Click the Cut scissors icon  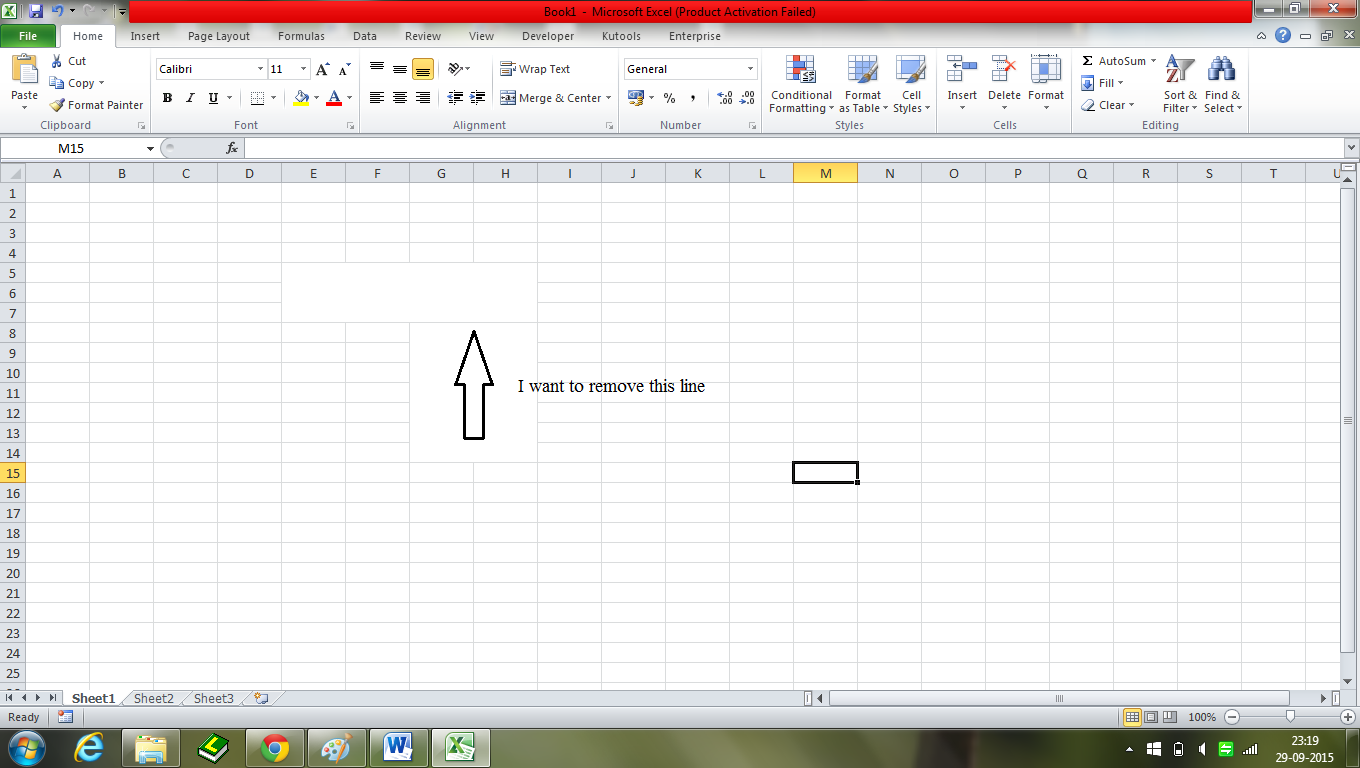(57, 61)
